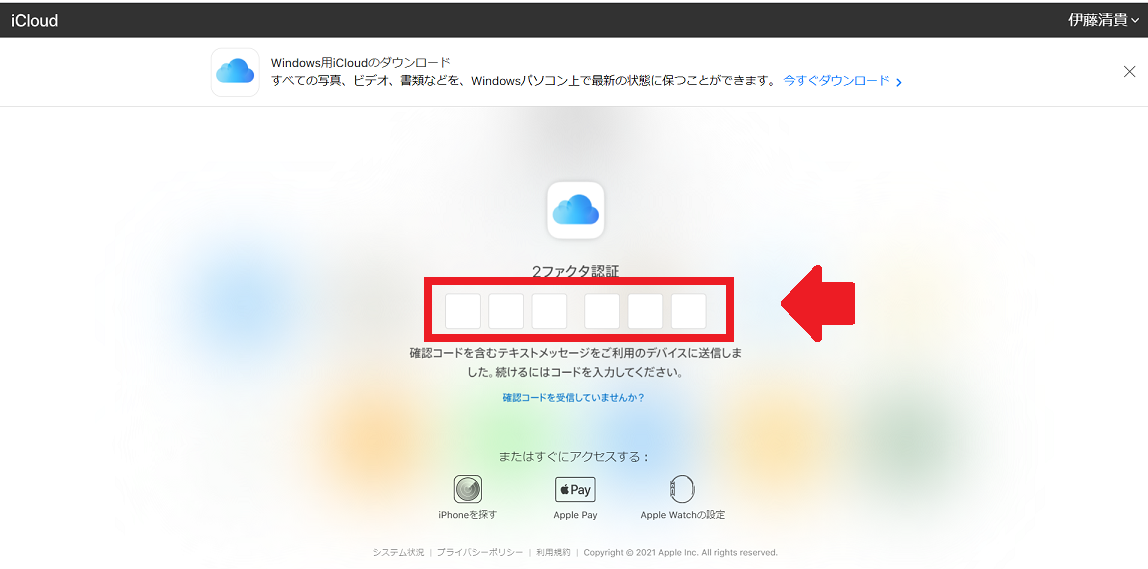
Task: Click the システム状況 footer link
Action: (398, 552)
